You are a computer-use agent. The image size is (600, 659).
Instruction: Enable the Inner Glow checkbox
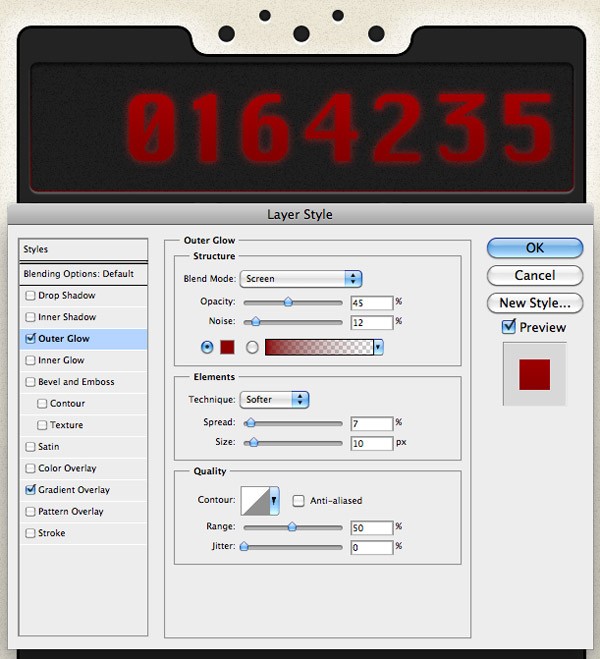[30, 360]
